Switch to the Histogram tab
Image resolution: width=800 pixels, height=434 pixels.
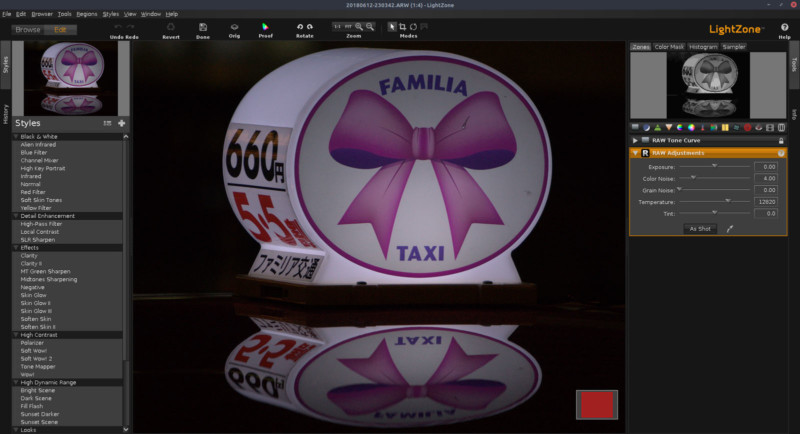[703, 46]
